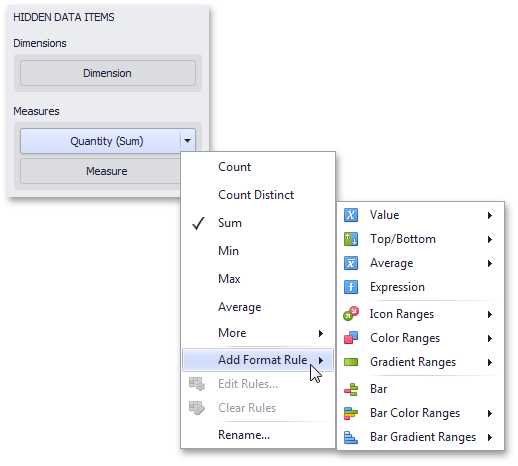Click the Average x-bar icon in submenu
Screen dimensions: 518x466
(351, 263)
